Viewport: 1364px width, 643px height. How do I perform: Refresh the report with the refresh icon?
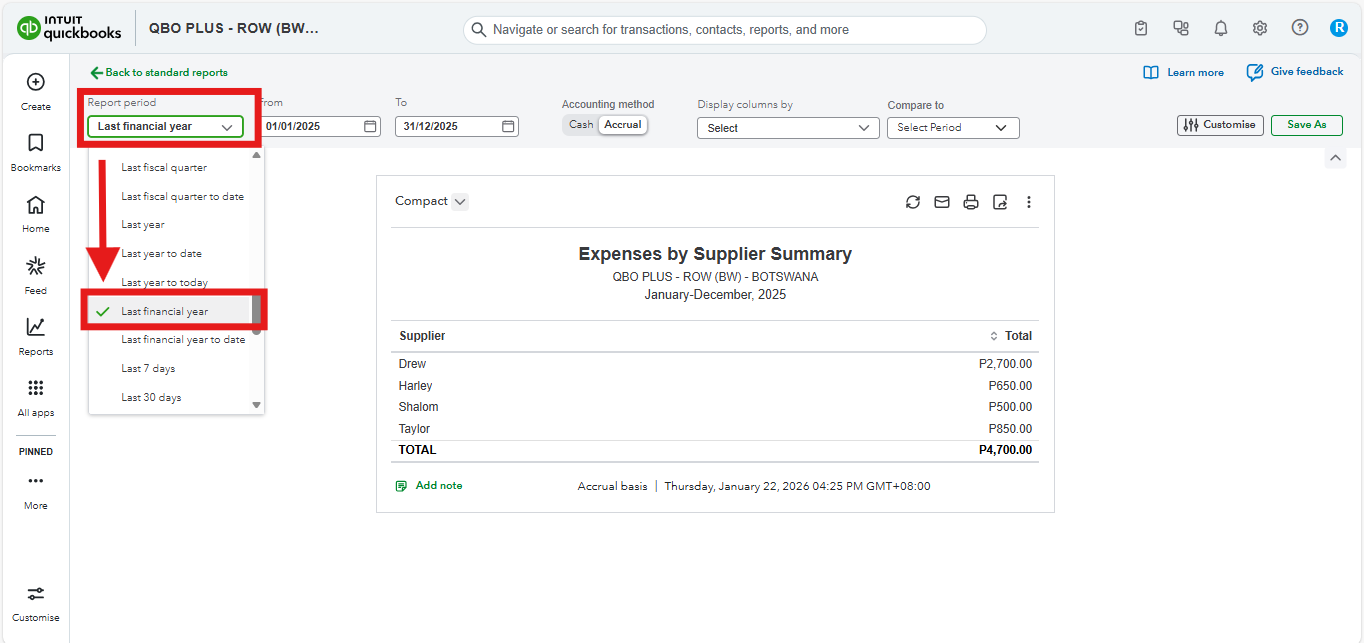[x=912, y=202]
